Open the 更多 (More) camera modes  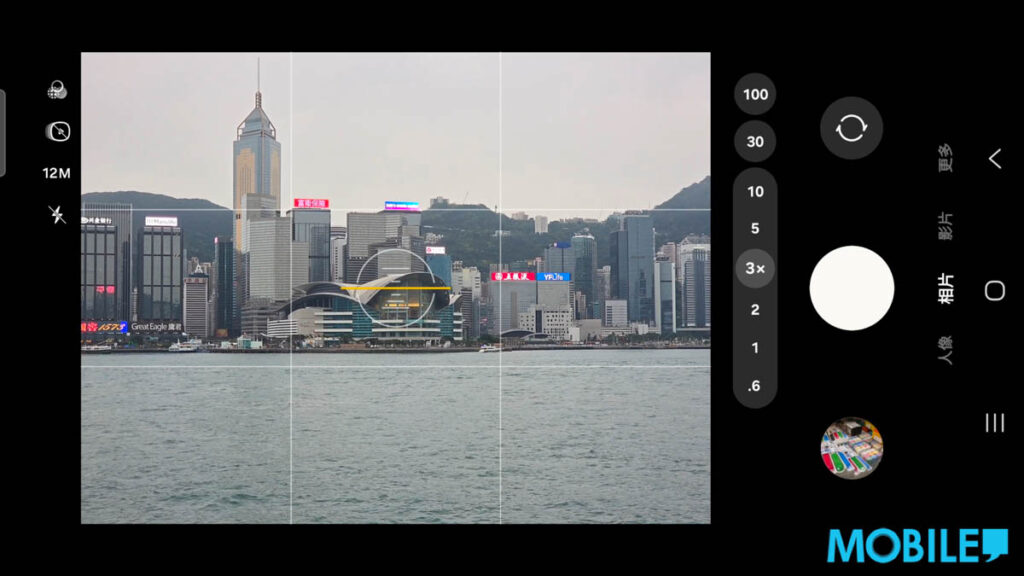coord(945,158)
